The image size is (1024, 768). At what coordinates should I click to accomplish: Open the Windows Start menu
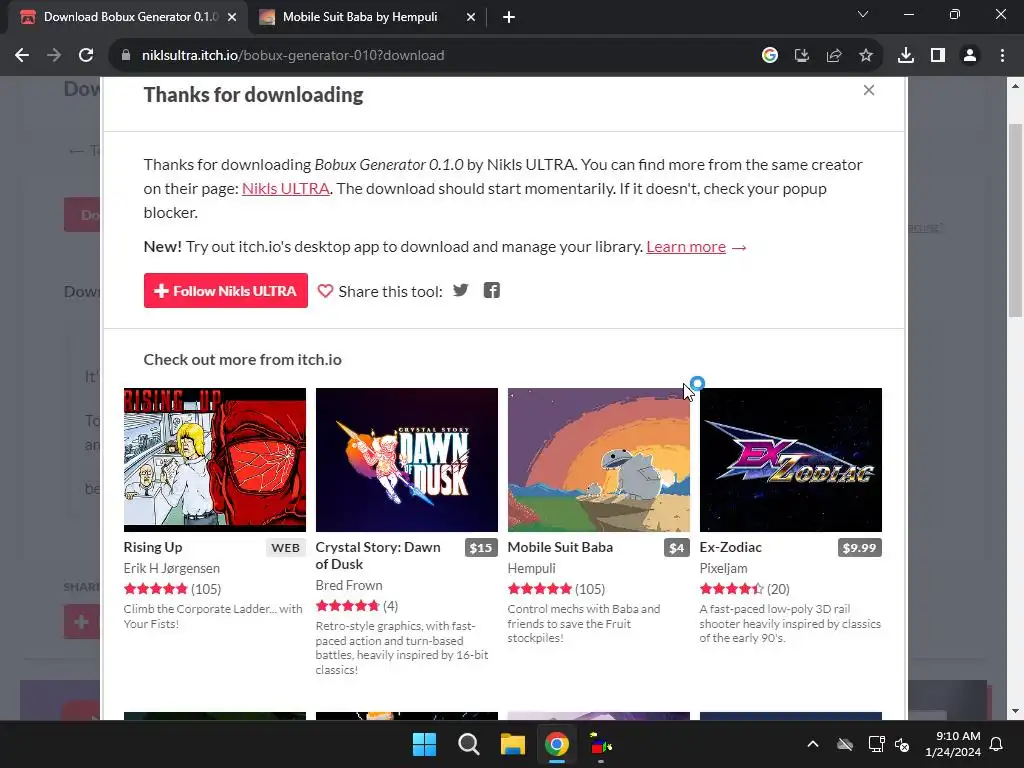tap(424, 744)
